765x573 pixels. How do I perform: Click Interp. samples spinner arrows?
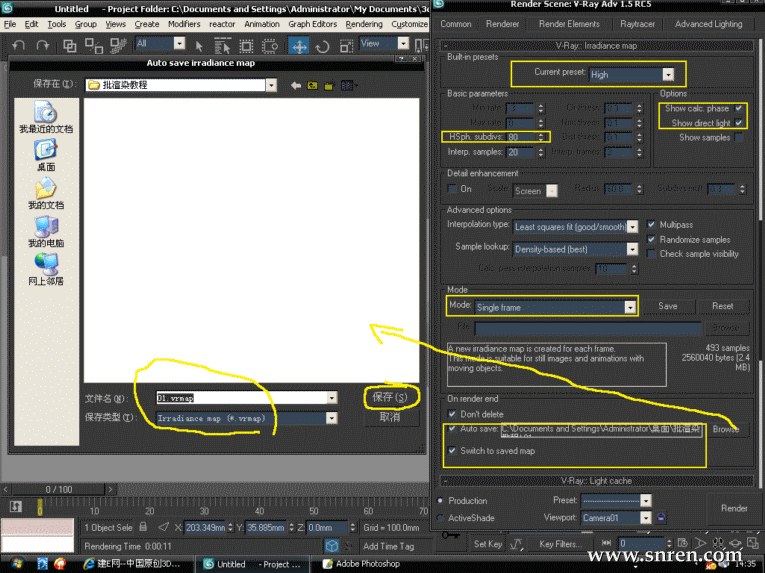click(541, 152)
